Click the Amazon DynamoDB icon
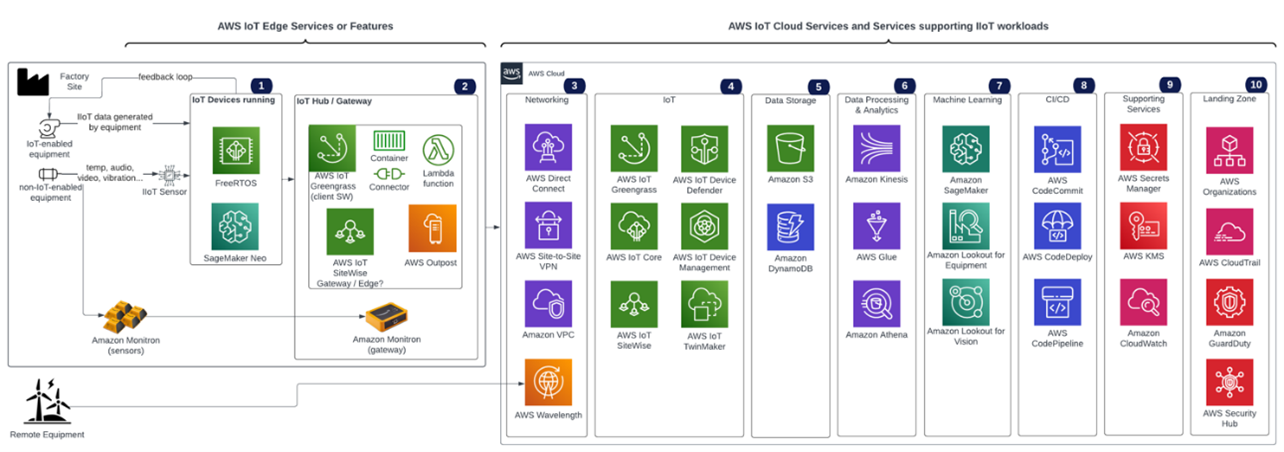 click(791, 228)
